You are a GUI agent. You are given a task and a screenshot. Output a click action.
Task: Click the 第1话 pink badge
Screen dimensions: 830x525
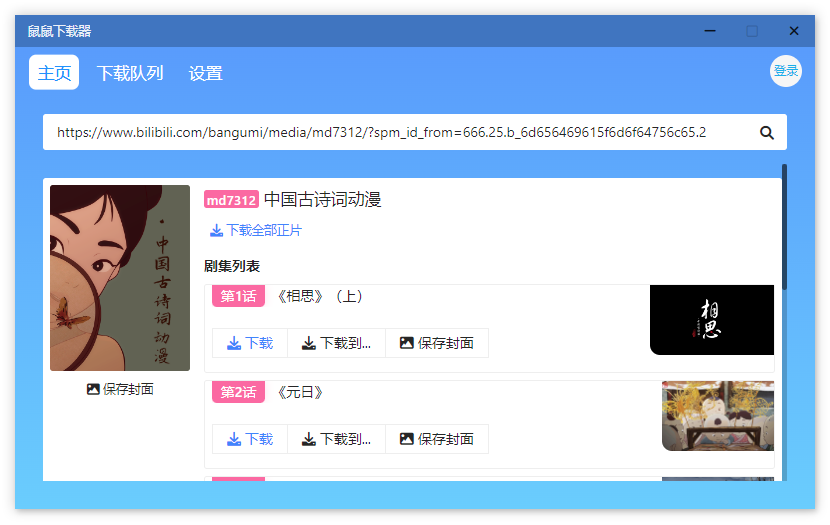(x=238, y=296)
